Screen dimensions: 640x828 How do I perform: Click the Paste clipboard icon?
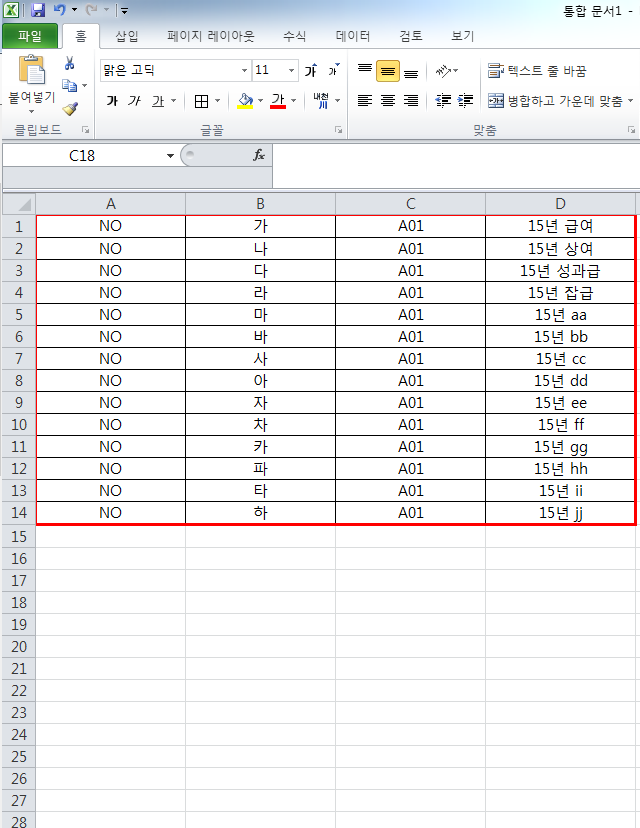click(32, 70)
